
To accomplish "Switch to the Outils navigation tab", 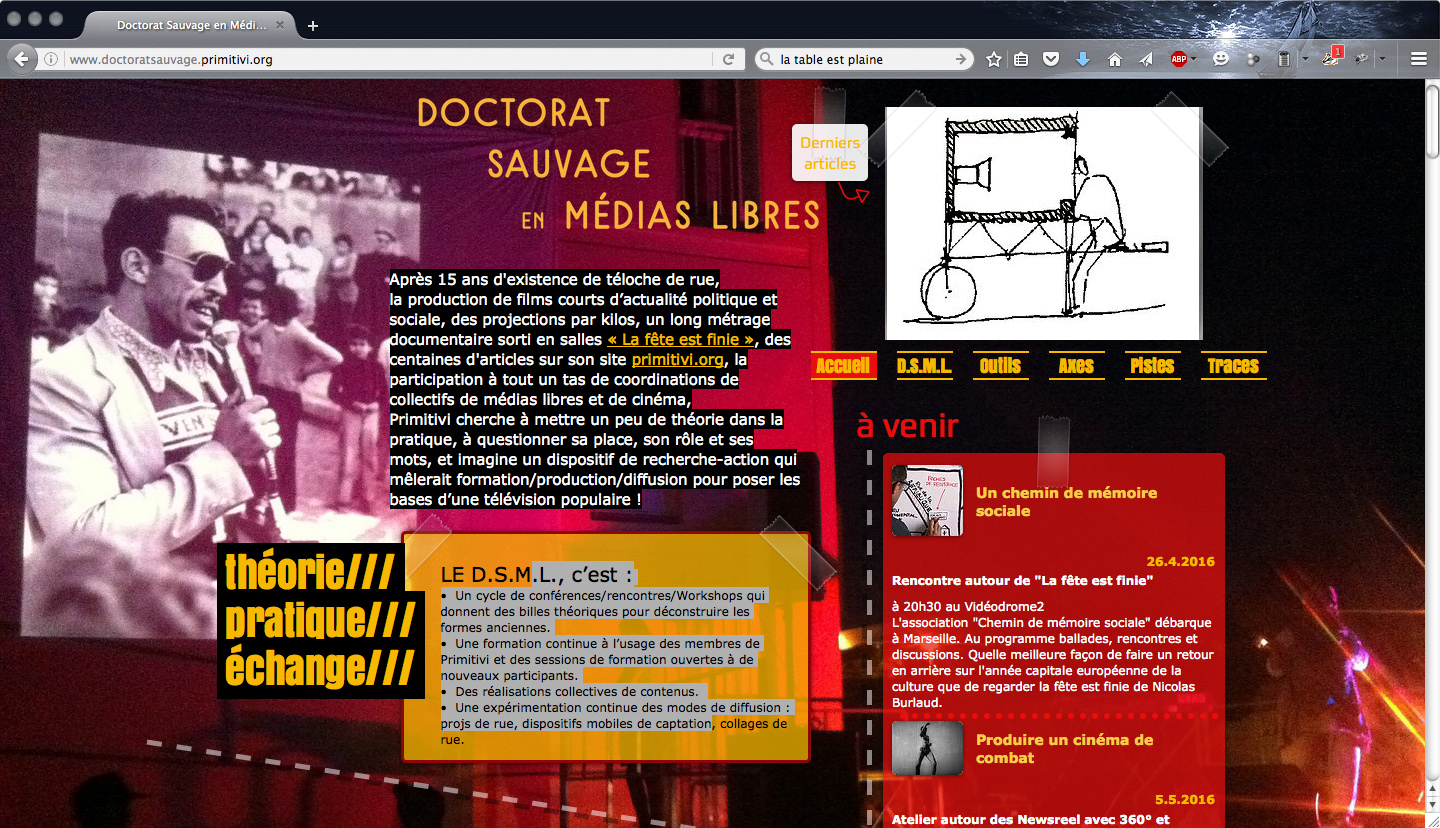I will click(x=1000, y=365).
